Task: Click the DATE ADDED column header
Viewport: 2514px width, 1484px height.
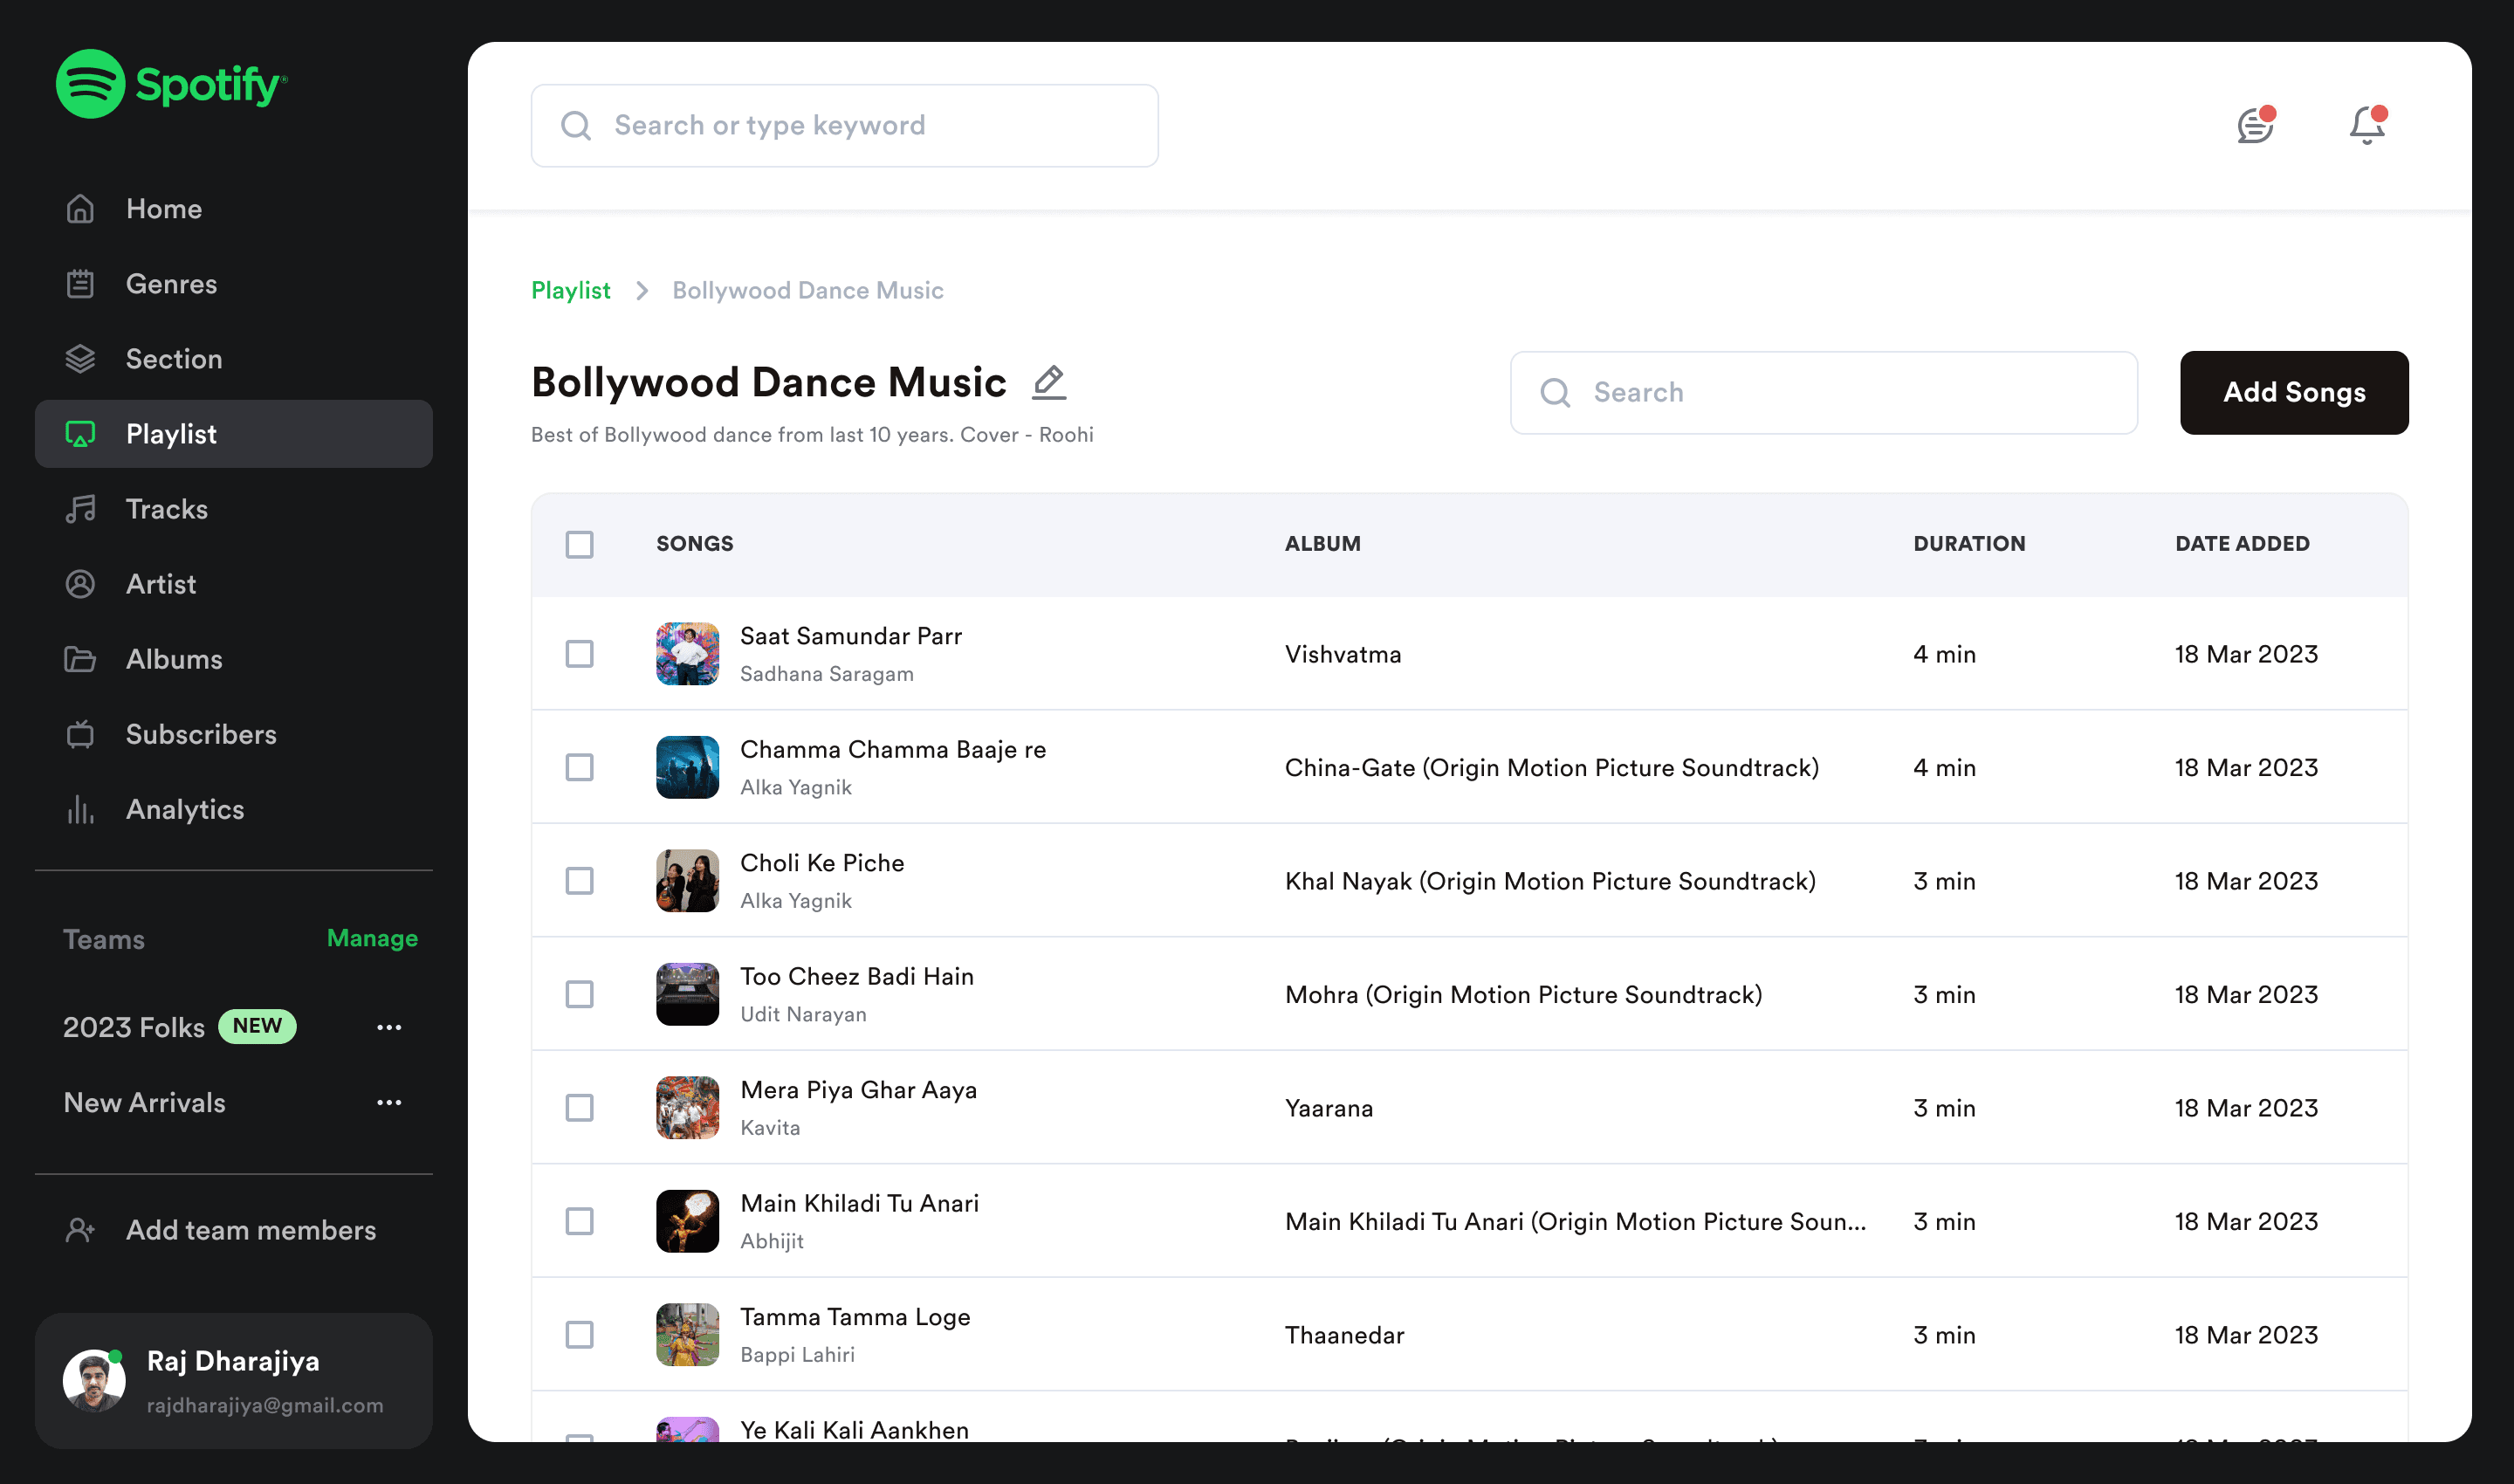Action: click(2243, 544)
